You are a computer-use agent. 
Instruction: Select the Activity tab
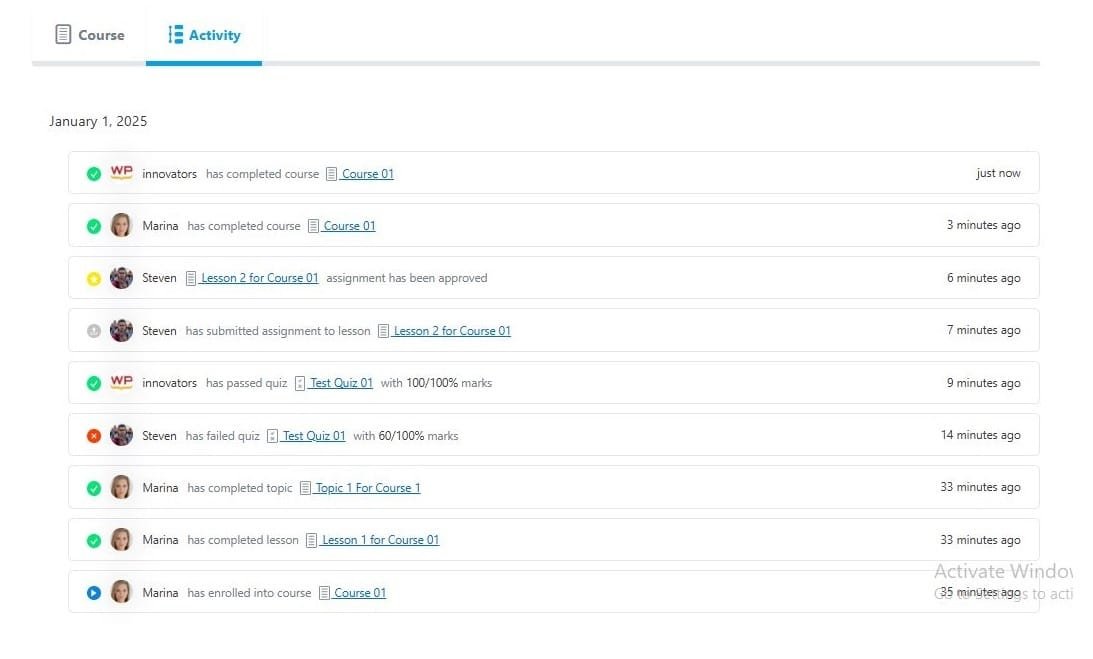tap(204, 35)
